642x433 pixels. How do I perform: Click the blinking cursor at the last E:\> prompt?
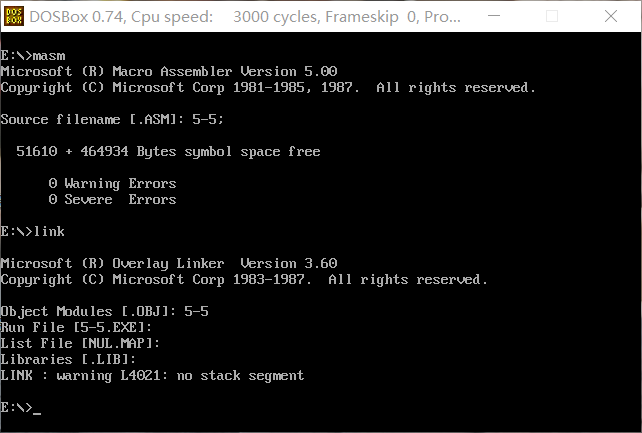tap(37, 408)
